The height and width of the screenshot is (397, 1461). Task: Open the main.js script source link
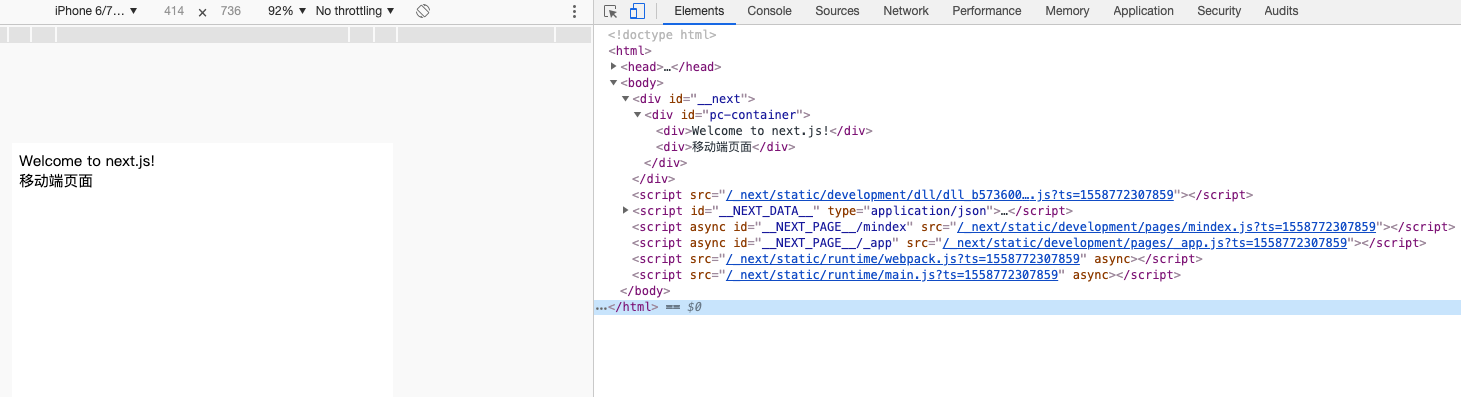click(x=892, y=275)
